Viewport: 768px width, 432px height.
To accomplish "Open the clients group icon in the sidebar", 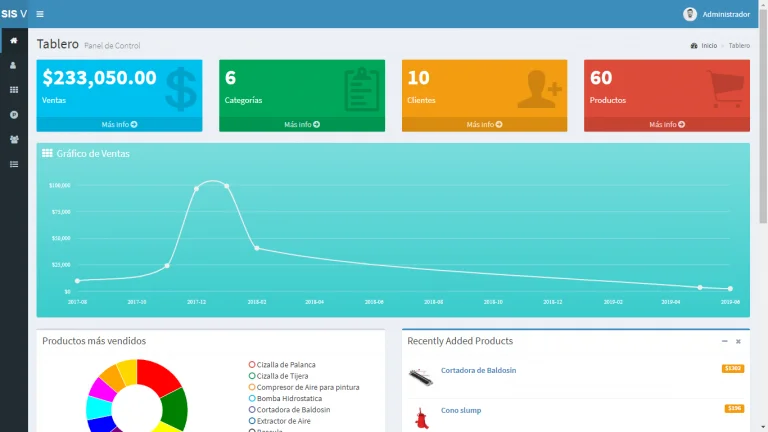I will (x=14, y=140).
